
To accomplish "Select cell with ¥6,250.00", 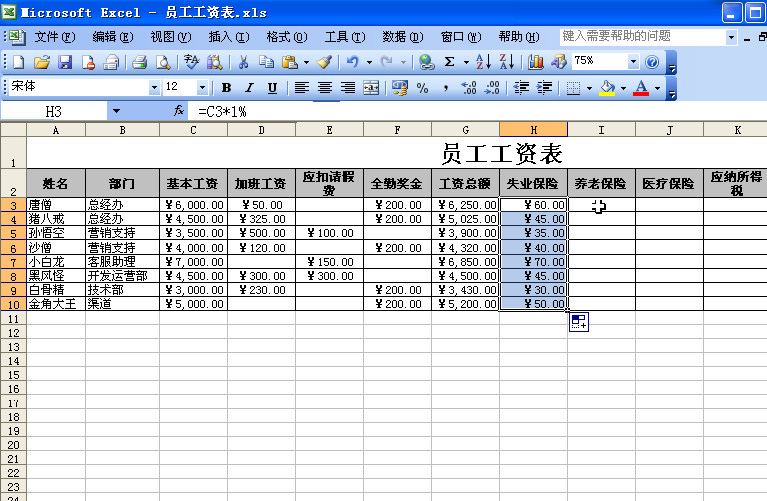I will (x=465, y=205).
